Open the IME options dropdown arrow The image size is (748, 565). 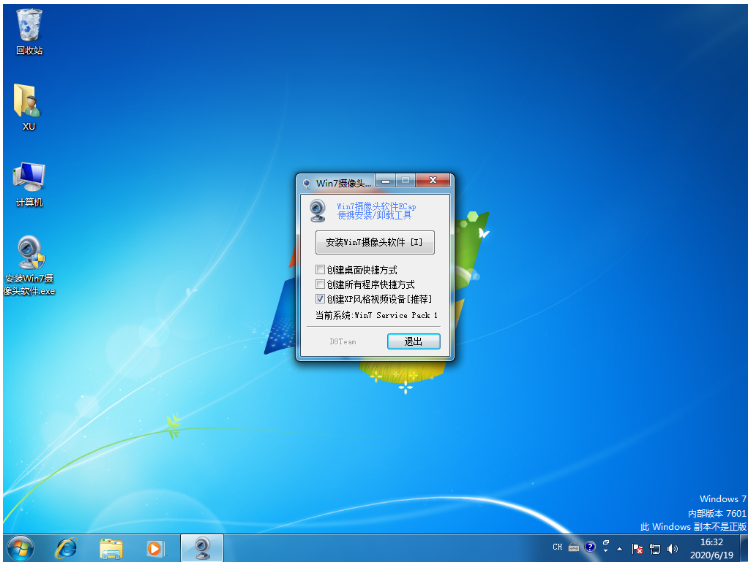pos(605,549)
